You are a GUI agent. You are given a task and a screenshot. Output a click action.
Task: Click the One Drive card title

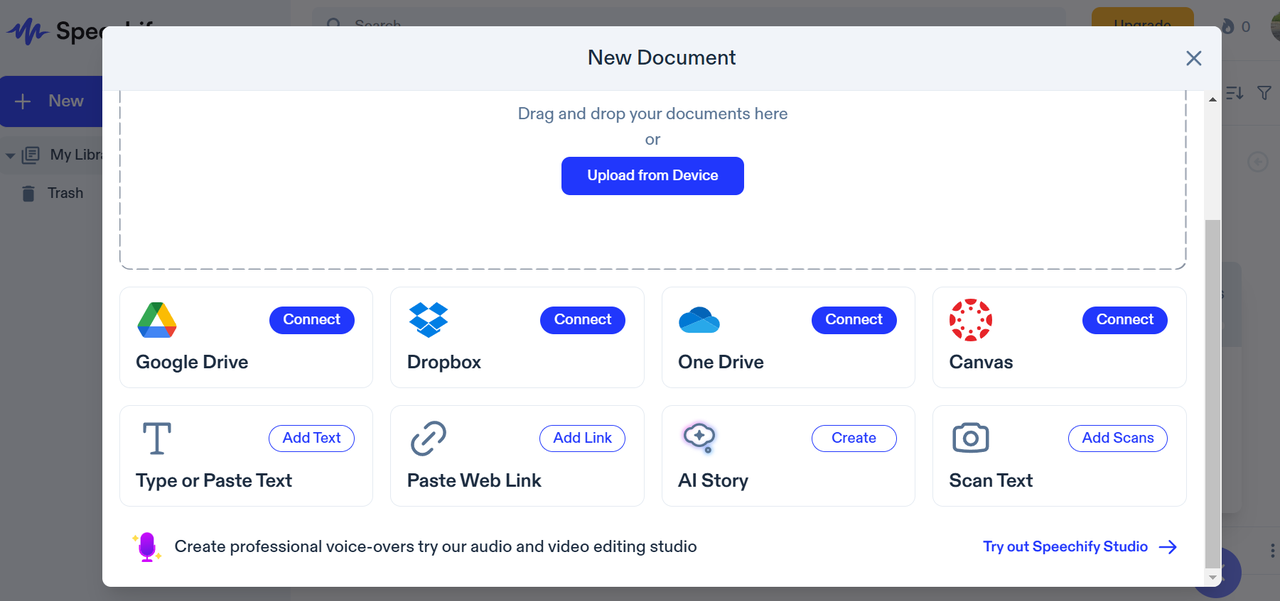click(x=721, y=362)
